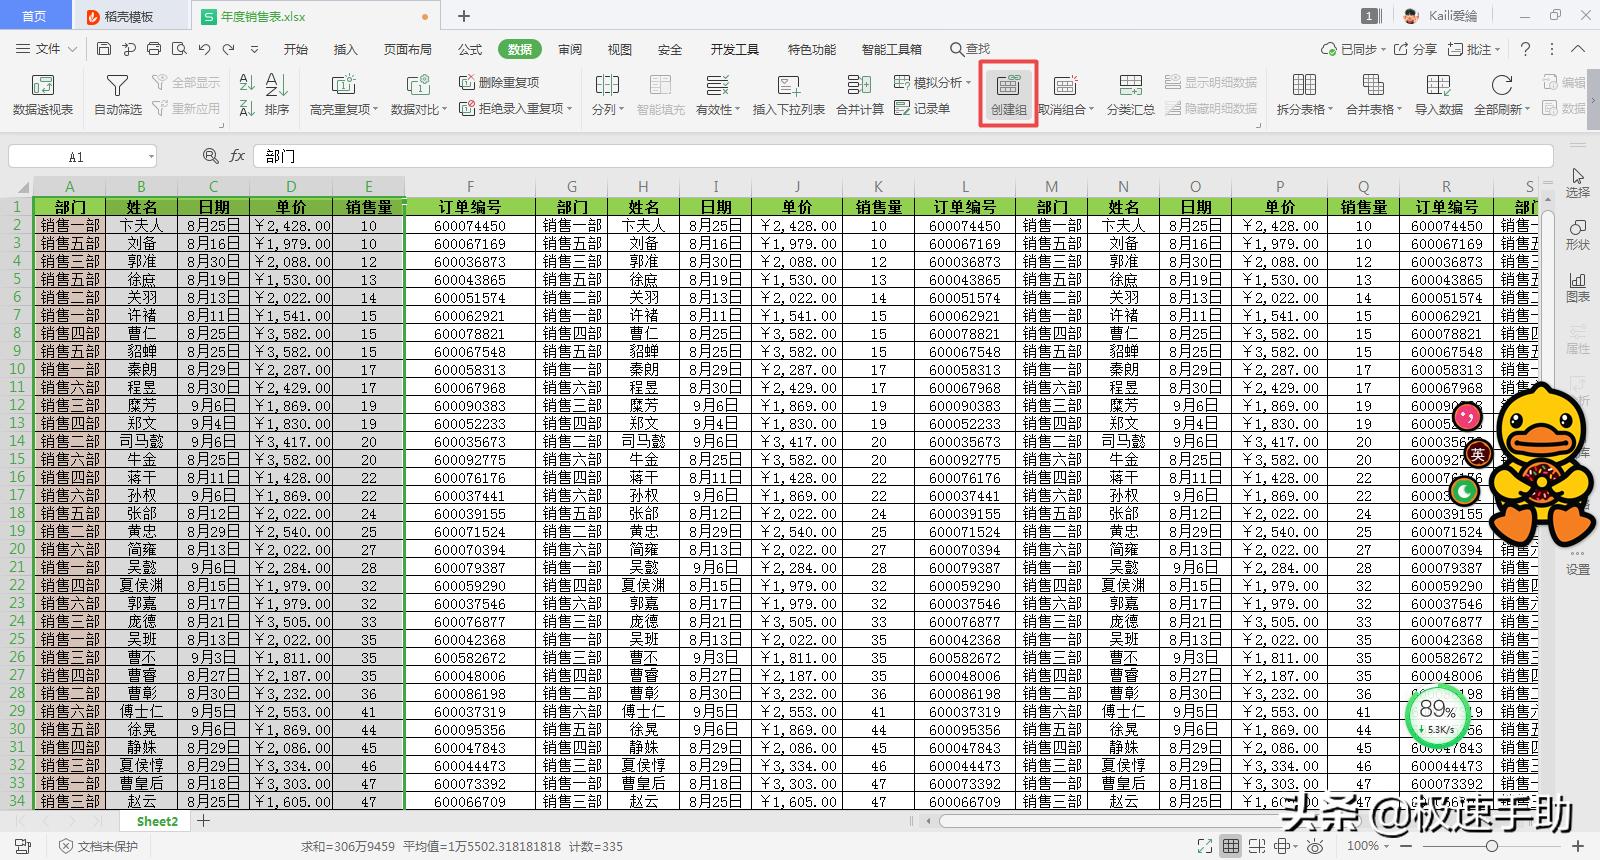1600x860 pixels.
Task: Open the 审阅 ribbon tab
Action: pos(570,49)
